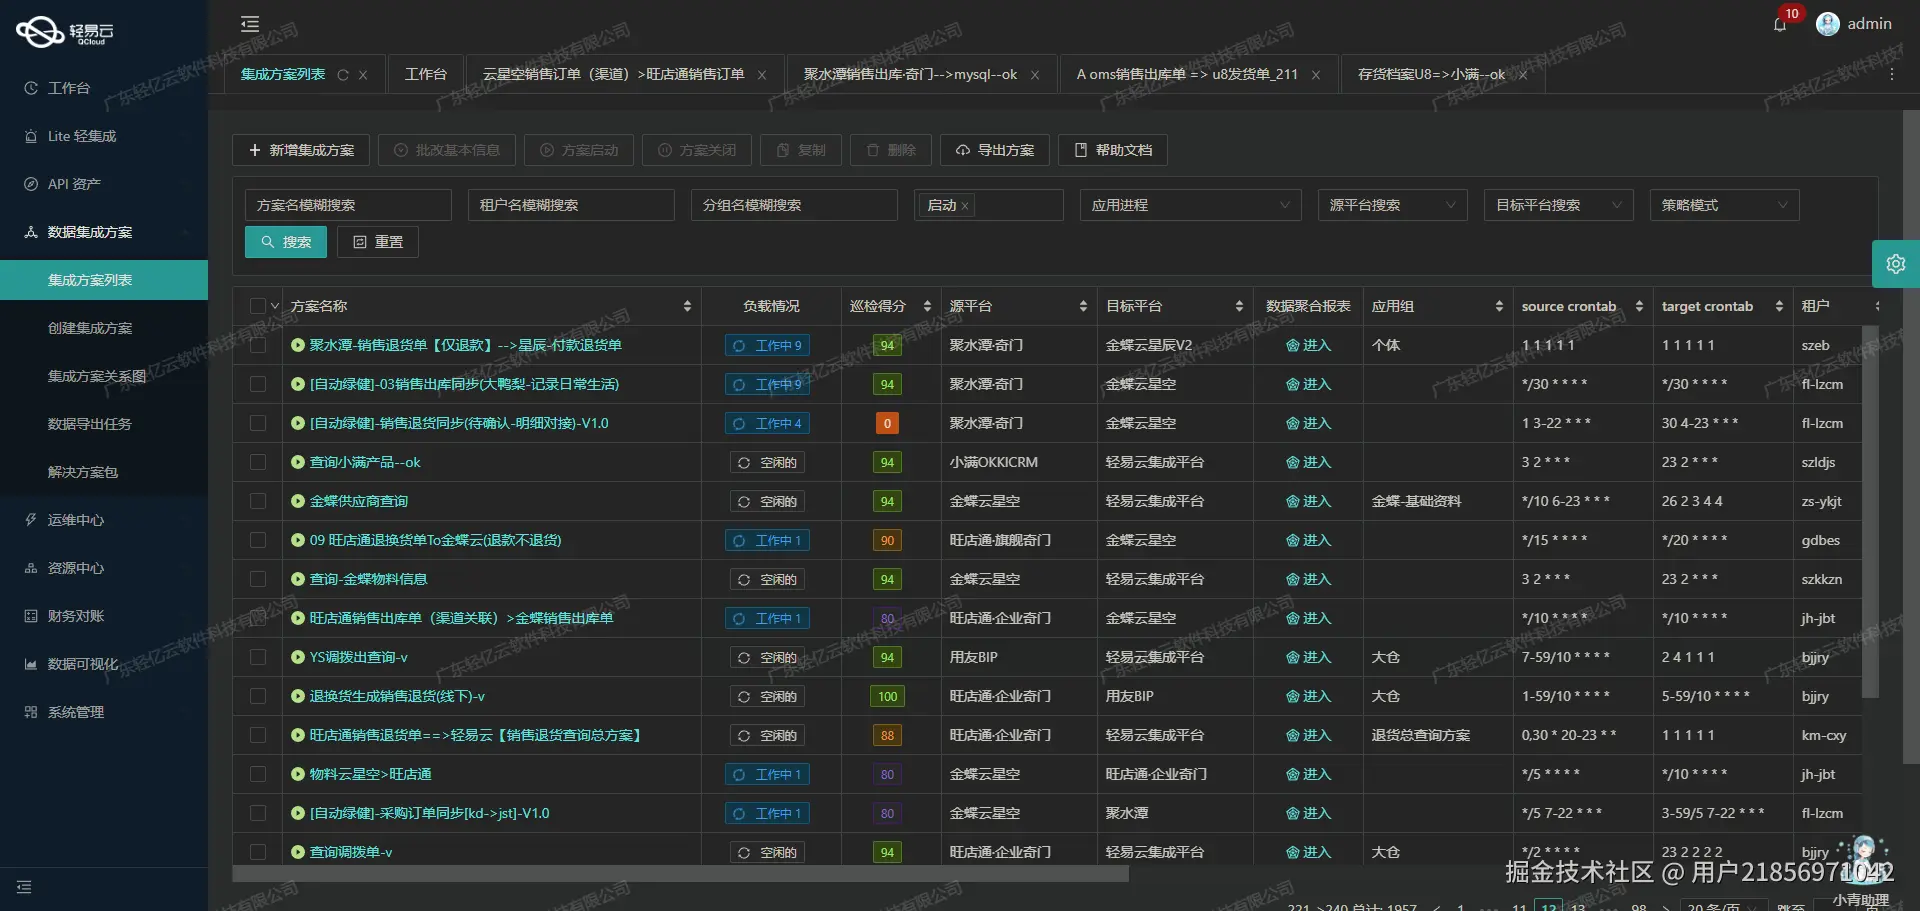1920x911 pixels.
Task: Click inside the 方案名模糊搜索 input field
Action: coord(347,205)
